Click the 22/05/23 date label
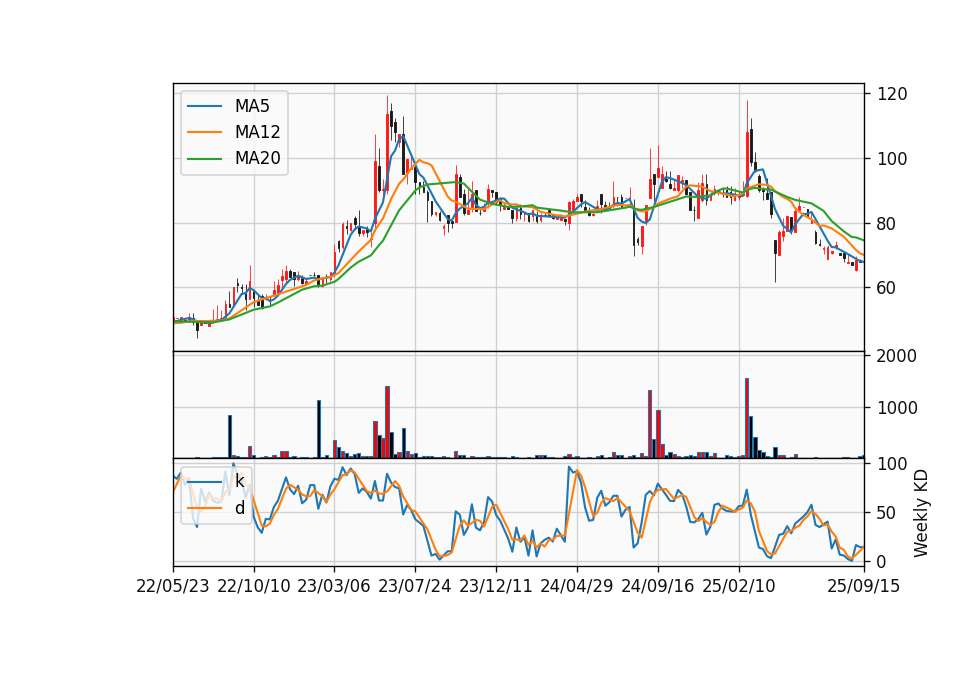This screenshot has height=690, width=960. [173, 586]
